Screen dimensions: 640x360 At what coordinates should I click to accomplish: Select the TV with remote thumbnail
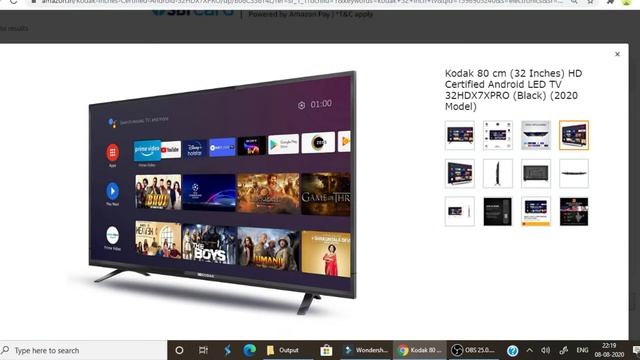460,211
